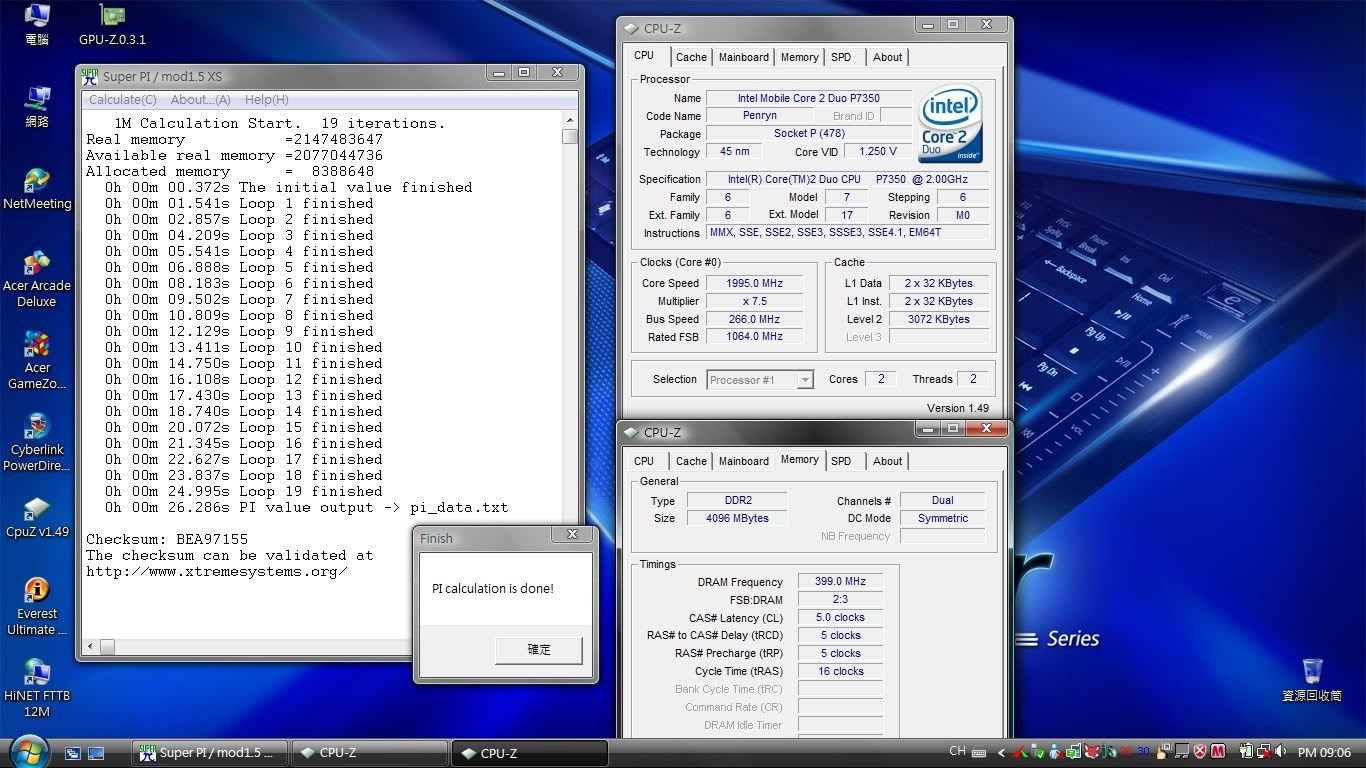Image resolution: width=1366 pixels, height=768 pixels.
Task: Switch to Mainboard tab in lower CPU-Z
Action: [744, 461]
